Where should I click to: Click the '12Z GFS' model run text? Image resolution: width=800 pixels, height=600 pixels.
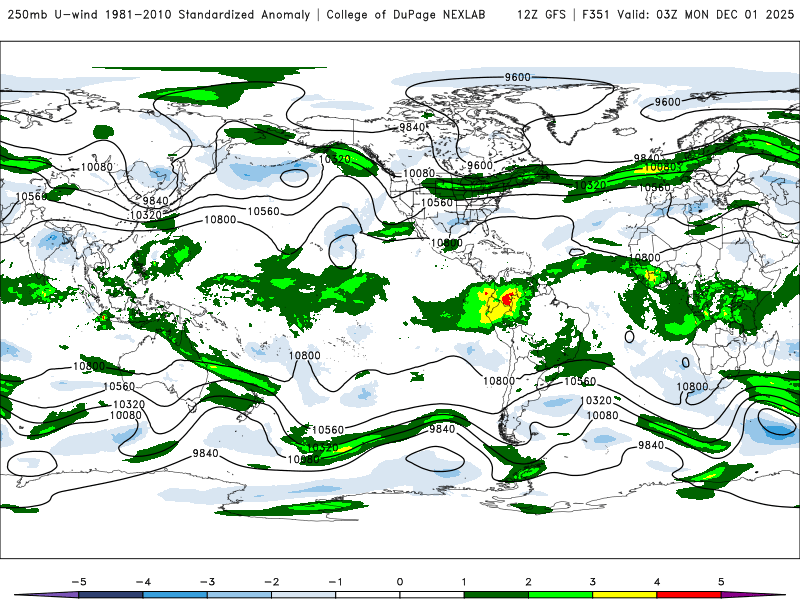(541, 15)
